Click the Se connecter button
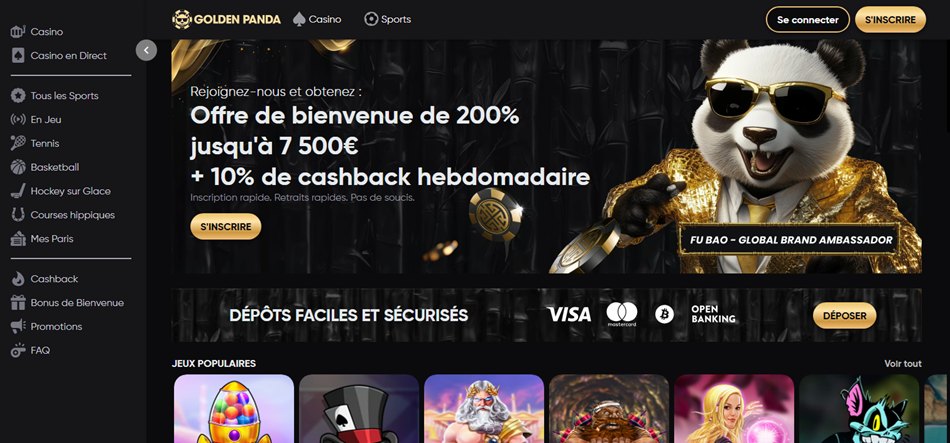The width and height of the screenshot is (950, 443). tap(808, 19)
